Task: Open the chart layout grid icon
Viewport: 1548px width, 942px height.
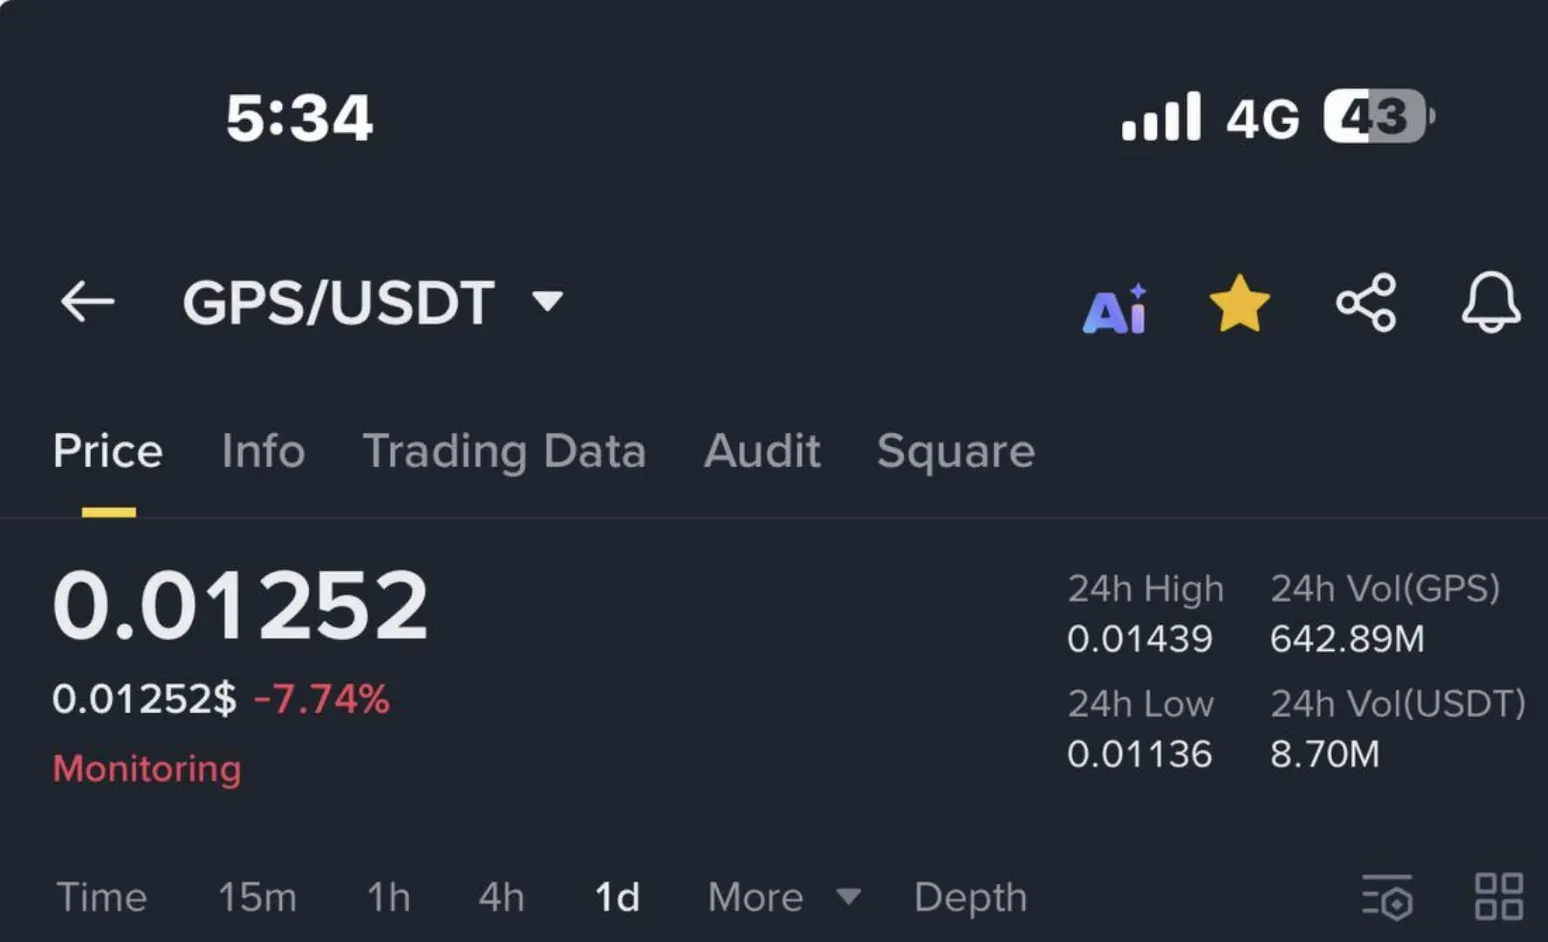Action: (x=1499, y=896)
